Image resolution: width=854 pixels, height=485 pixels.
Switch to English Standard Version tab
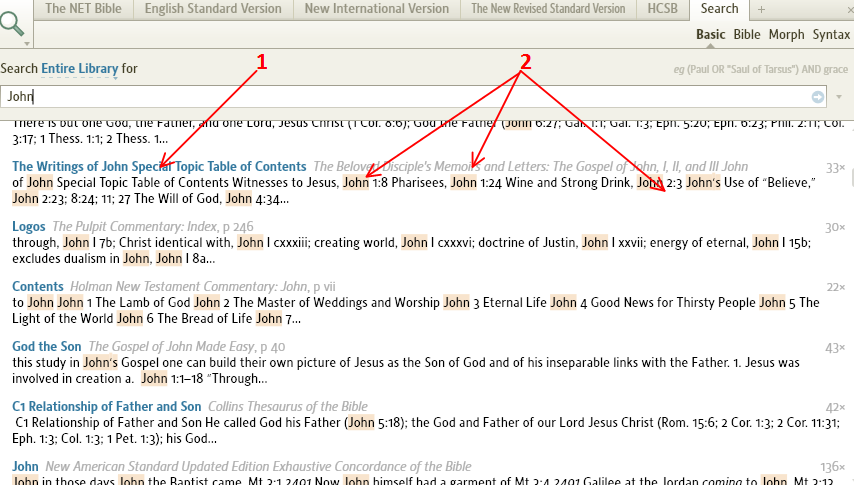click(x=213, y=9)
